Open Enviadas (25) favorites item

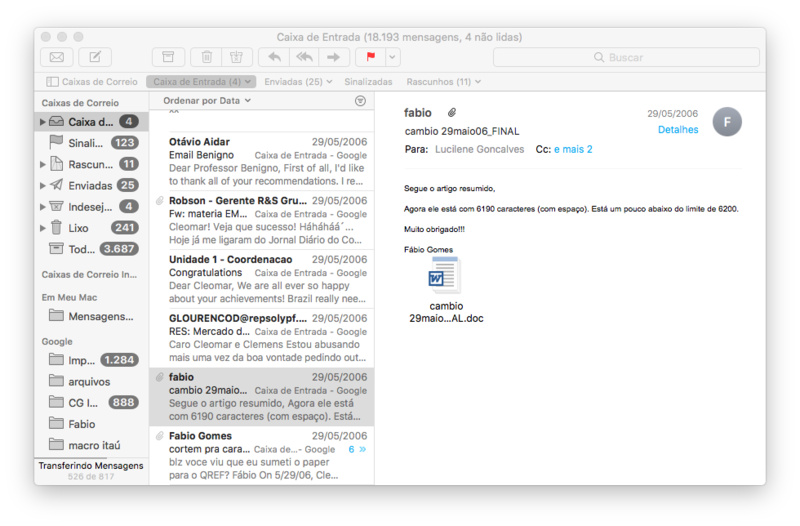pyautogui.click(x=298, y=82)
